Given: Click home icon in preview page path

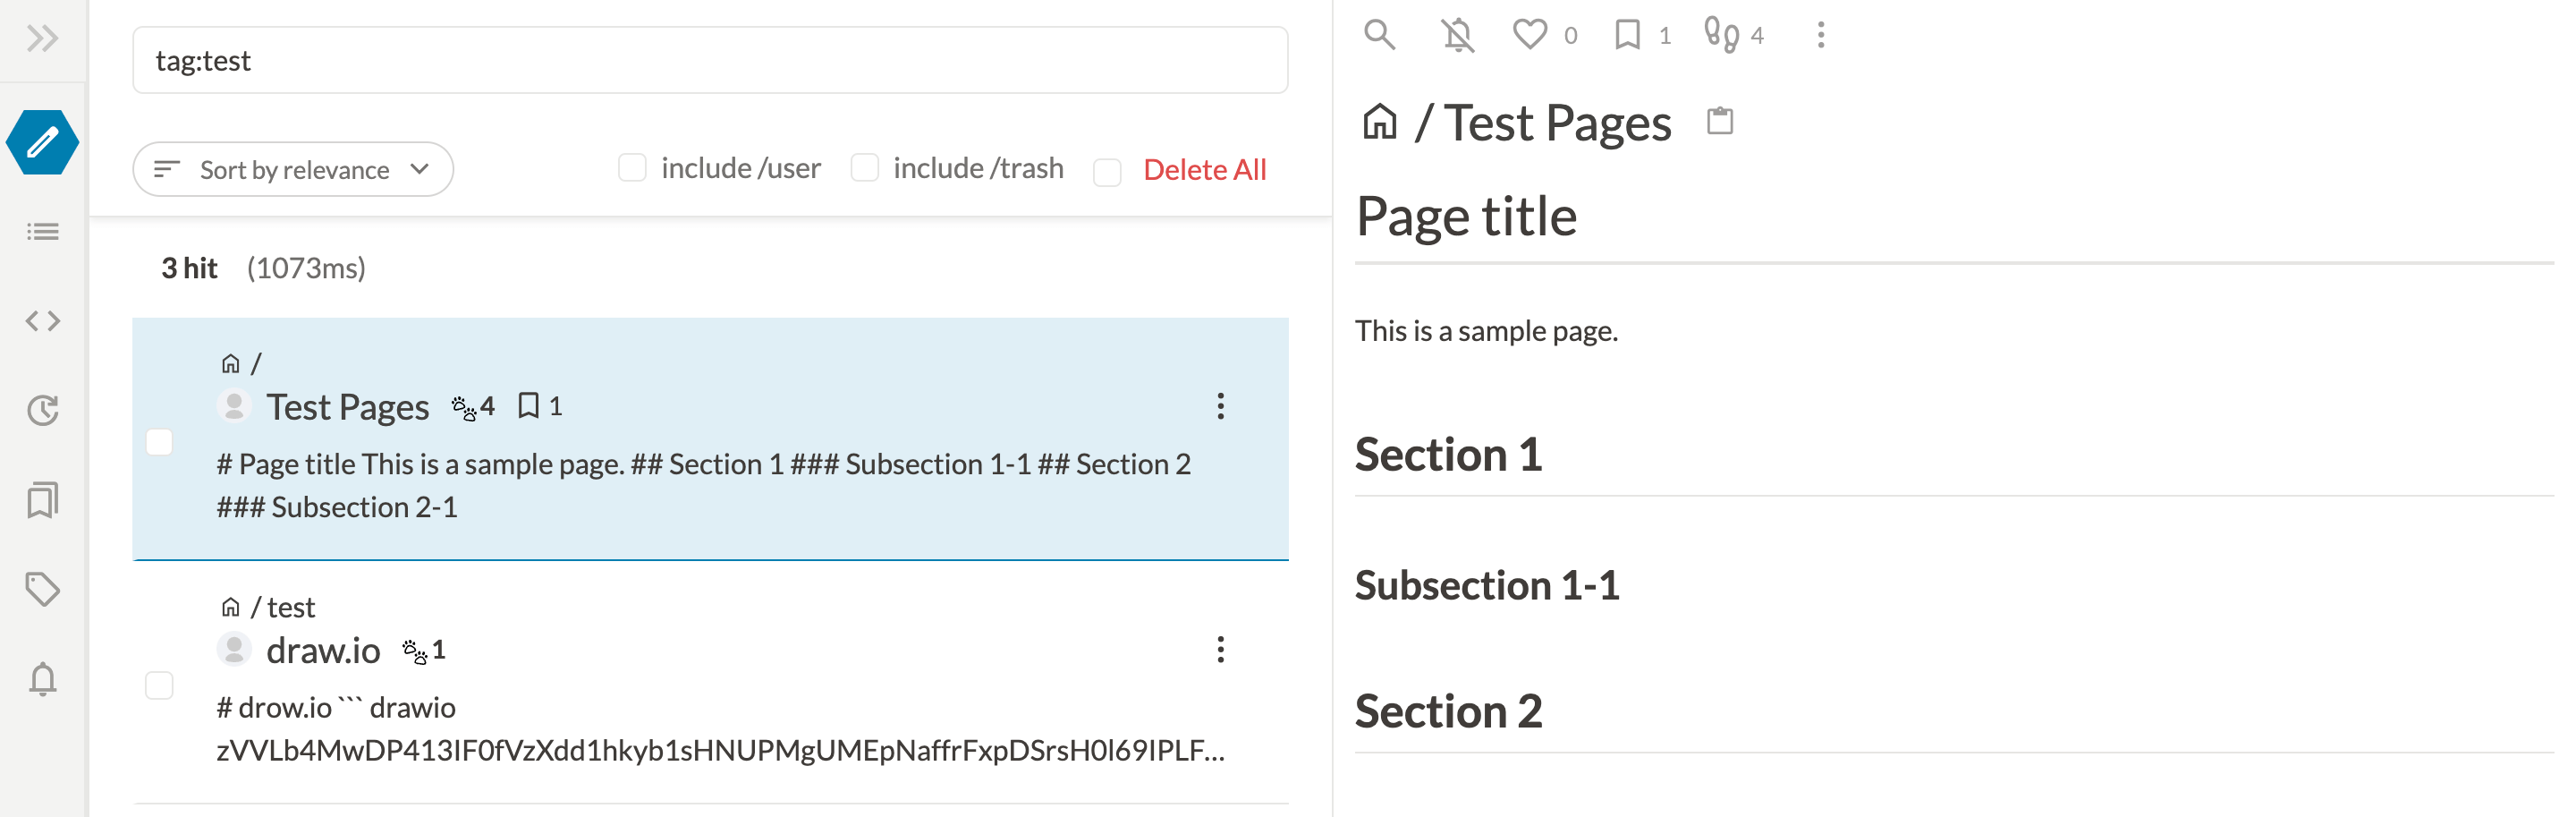Looking at the screenshot, I should click(1380, 123).
